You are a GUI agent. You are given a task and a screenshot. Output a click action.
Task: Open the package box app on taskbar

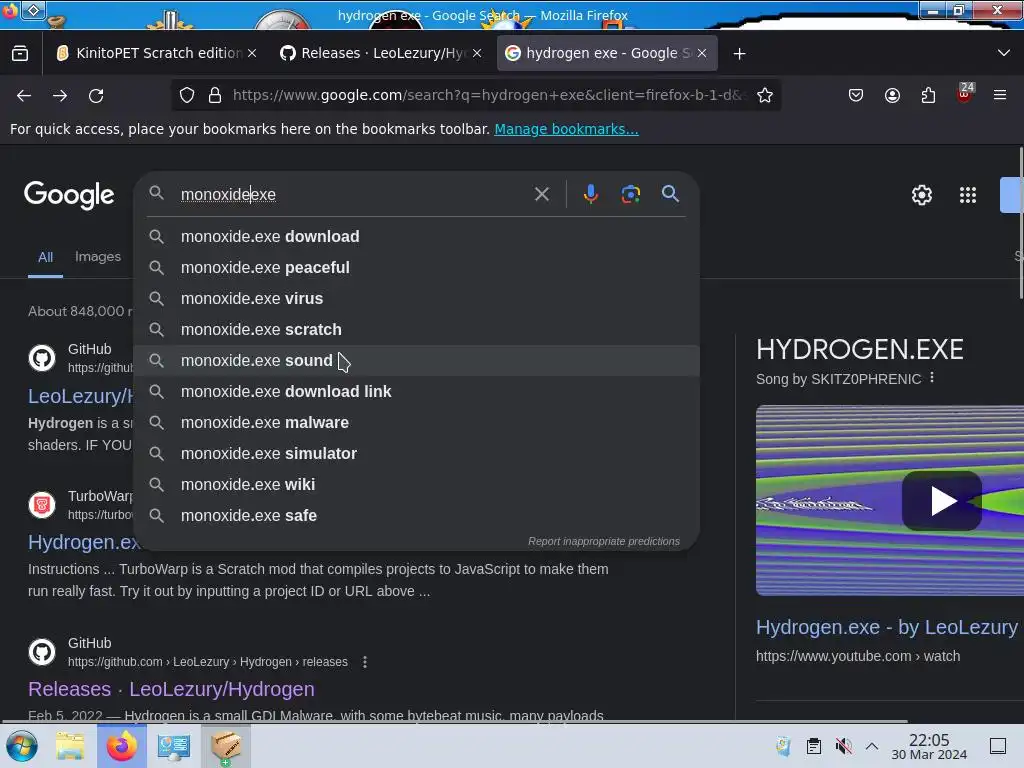coord(226,746)
